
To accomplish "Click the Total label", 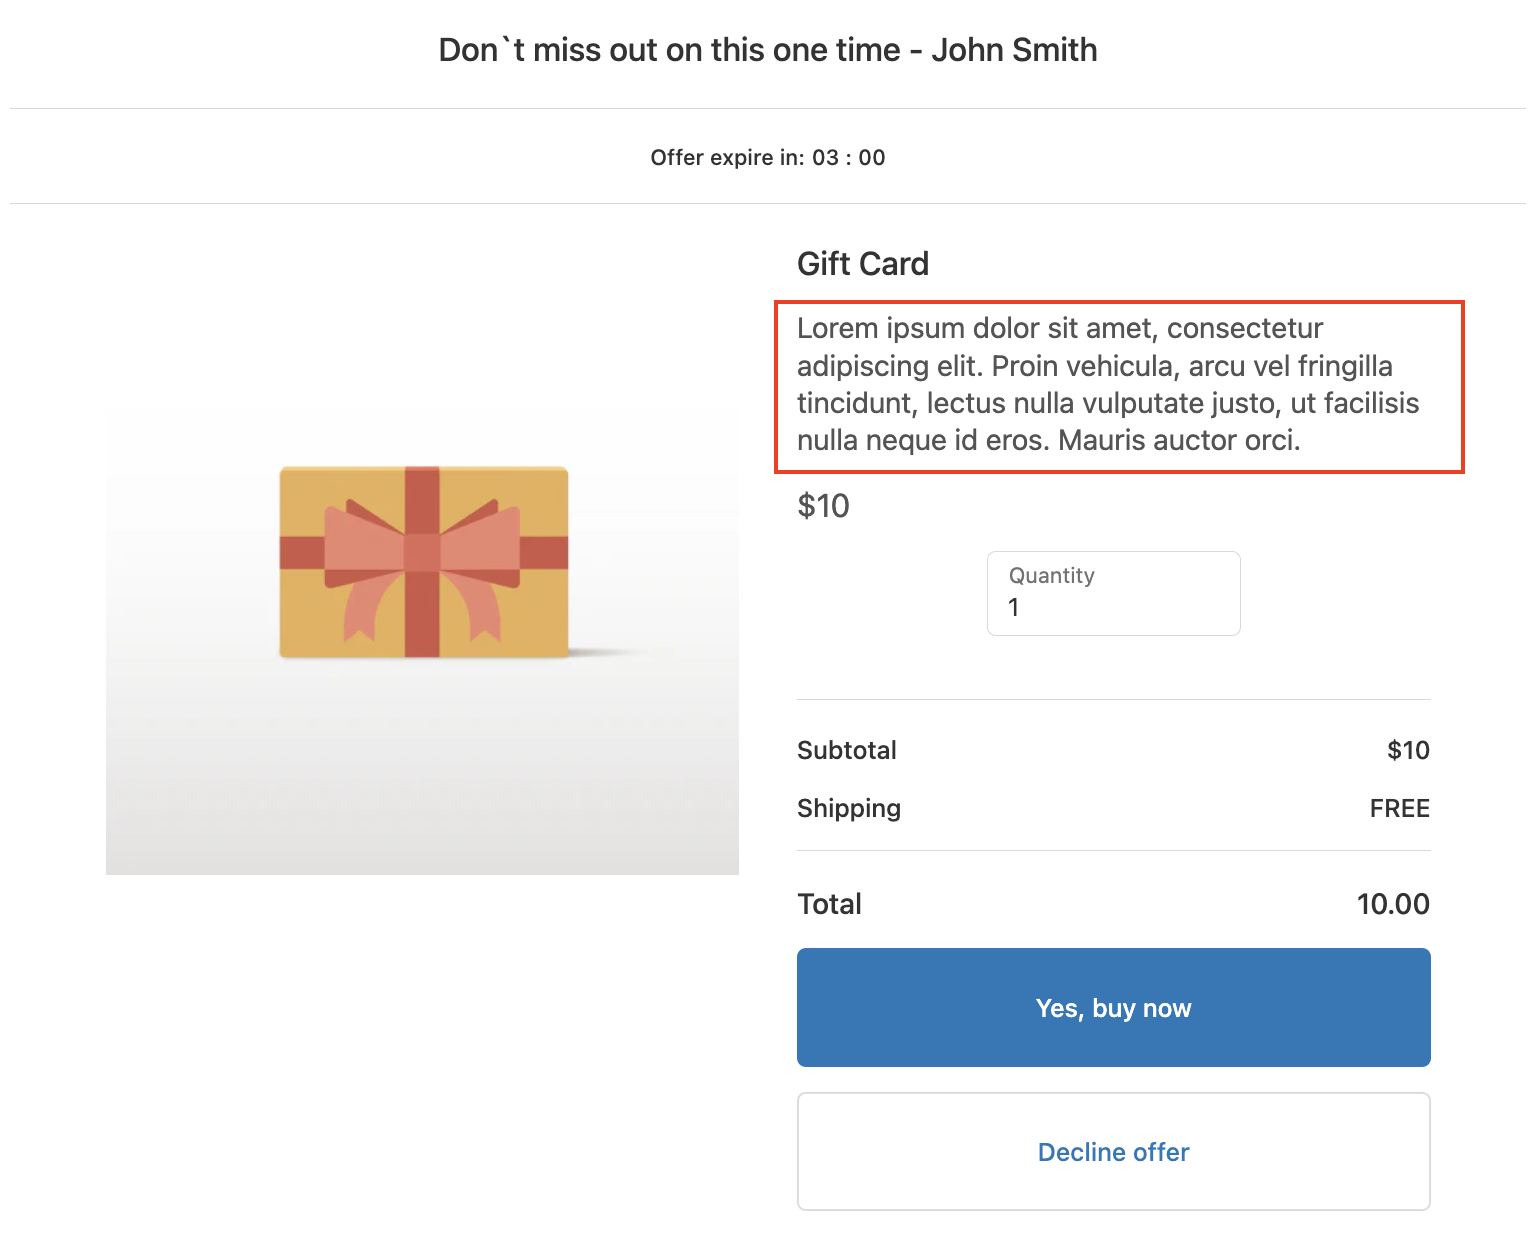I will 829,904.
